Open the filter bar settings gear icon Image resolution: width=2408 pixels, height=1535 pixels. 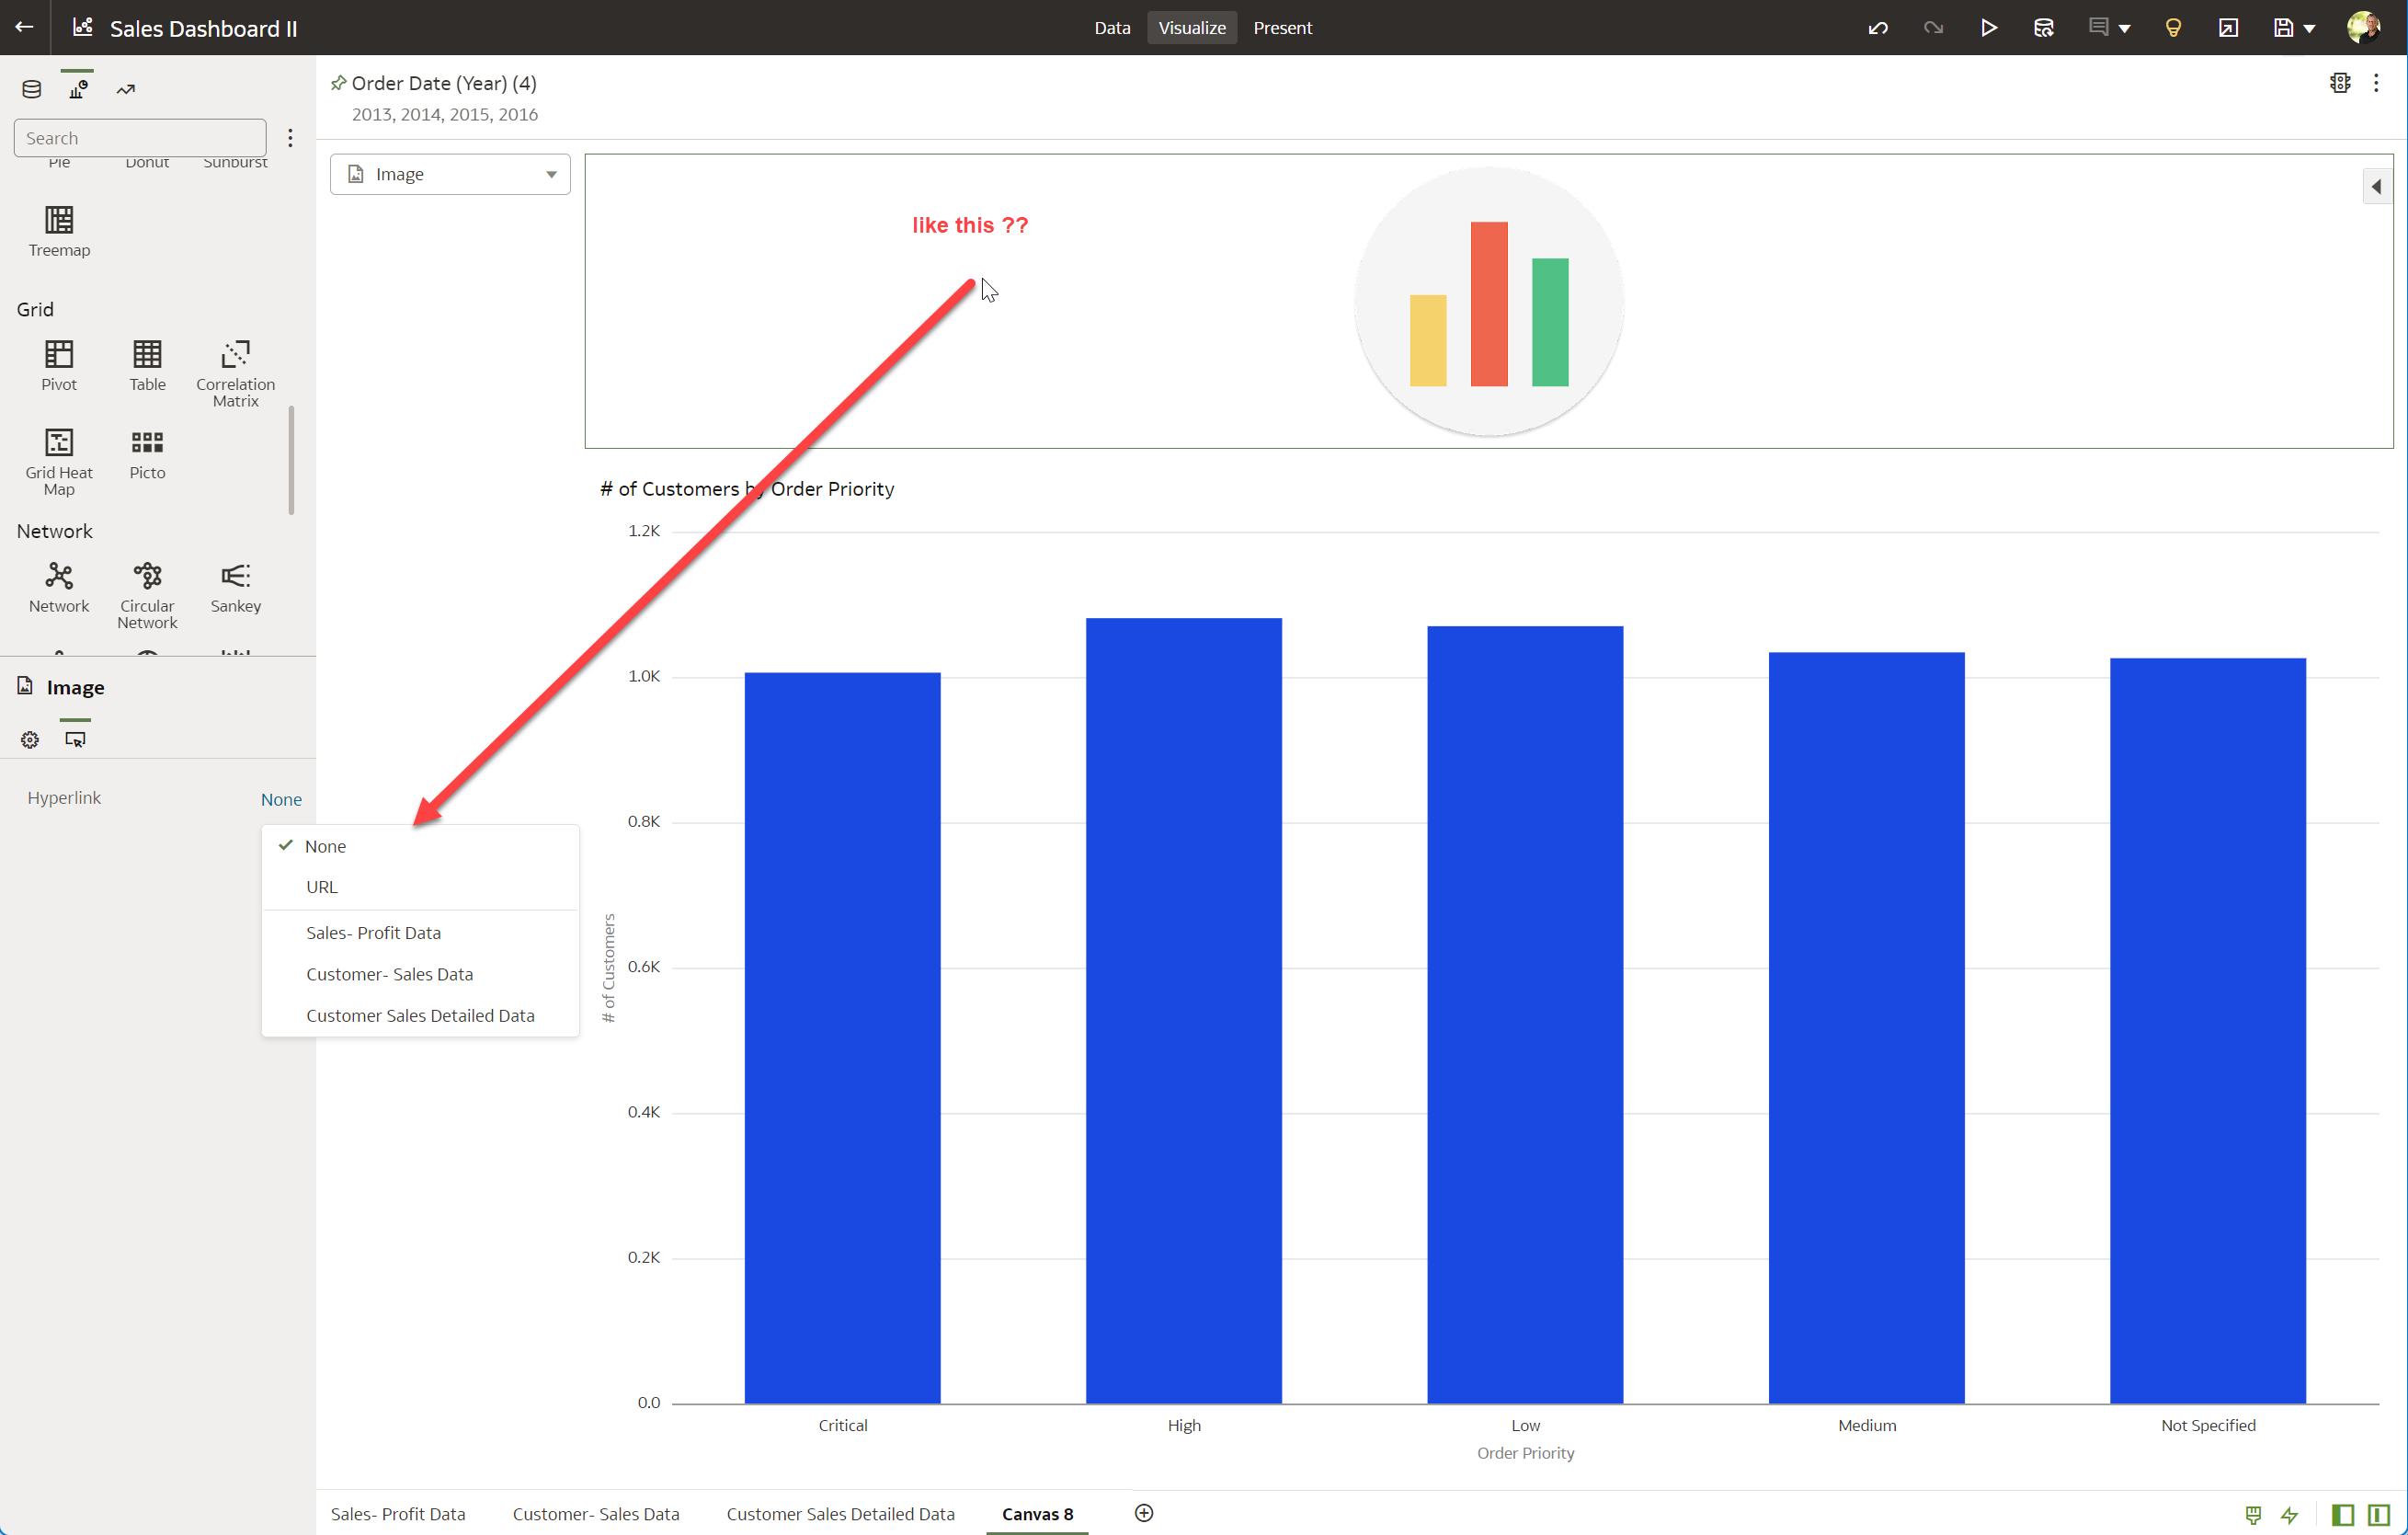click(2340, 83)
